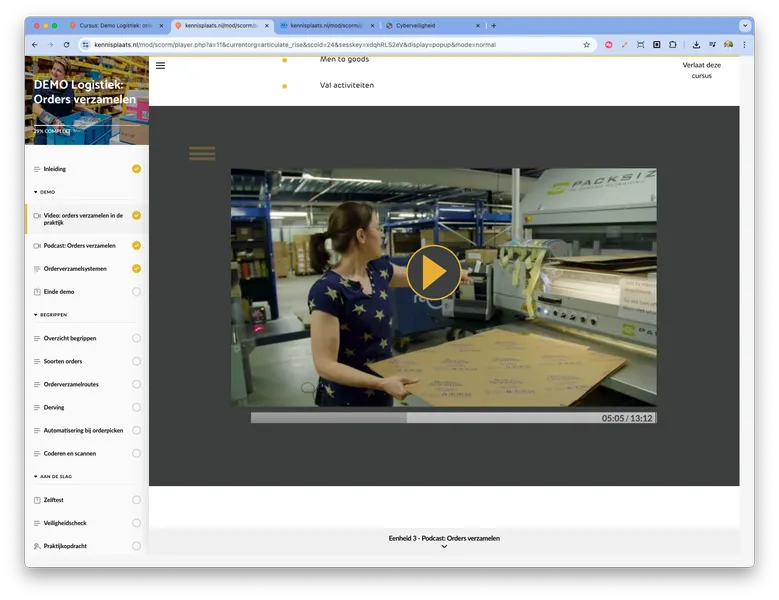Switch to the third kennisplaats.nl tab
779x600 pixels.
326,25
